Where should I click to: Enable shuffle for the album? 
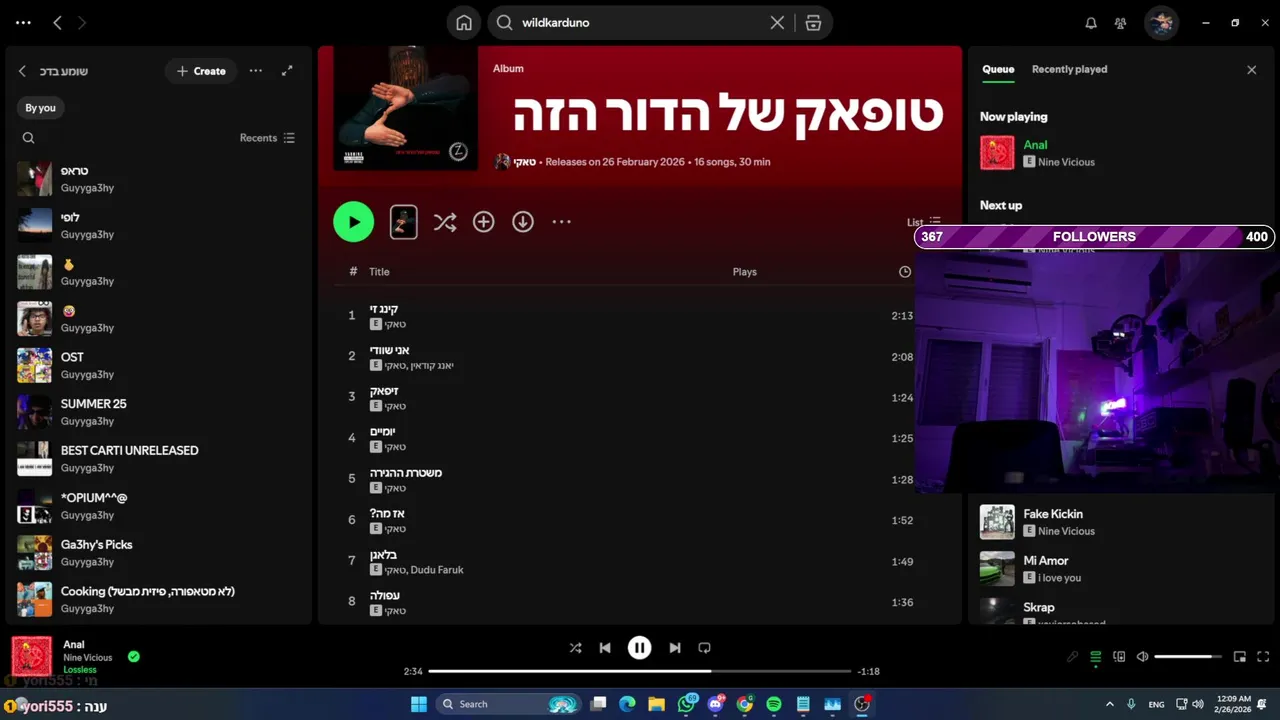point(445,222)
